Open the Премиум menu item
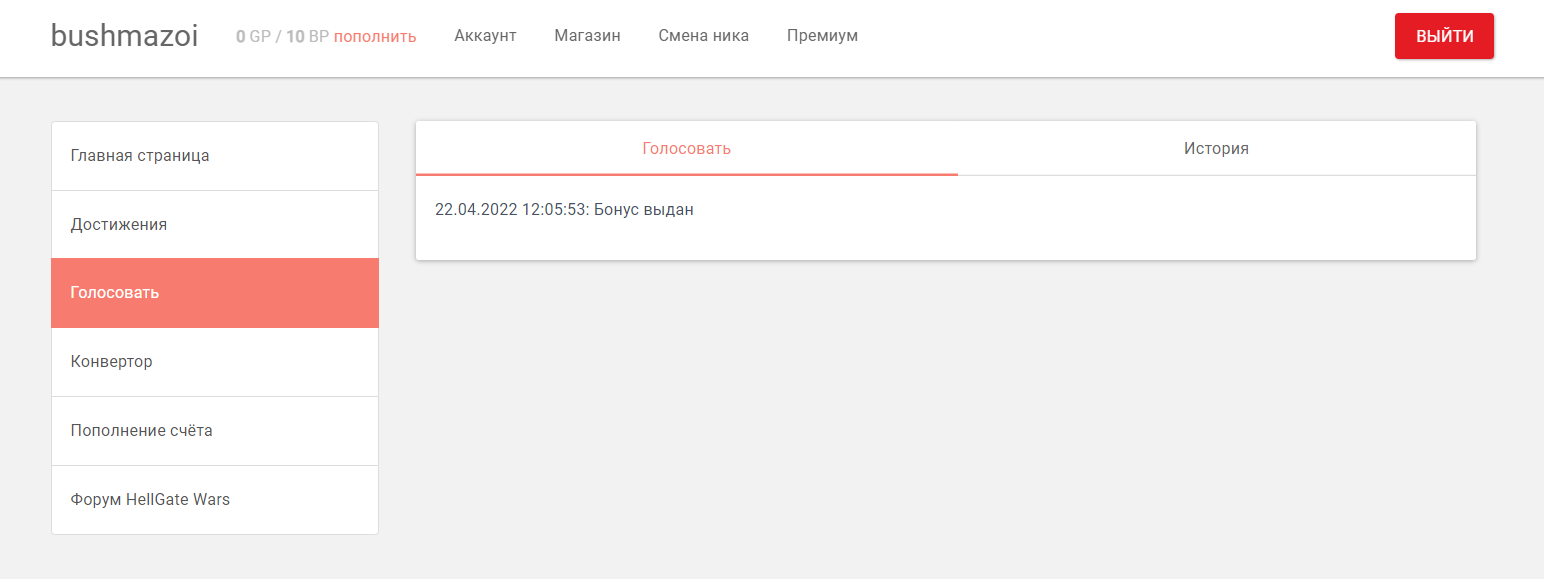 [x=822, y=36]
